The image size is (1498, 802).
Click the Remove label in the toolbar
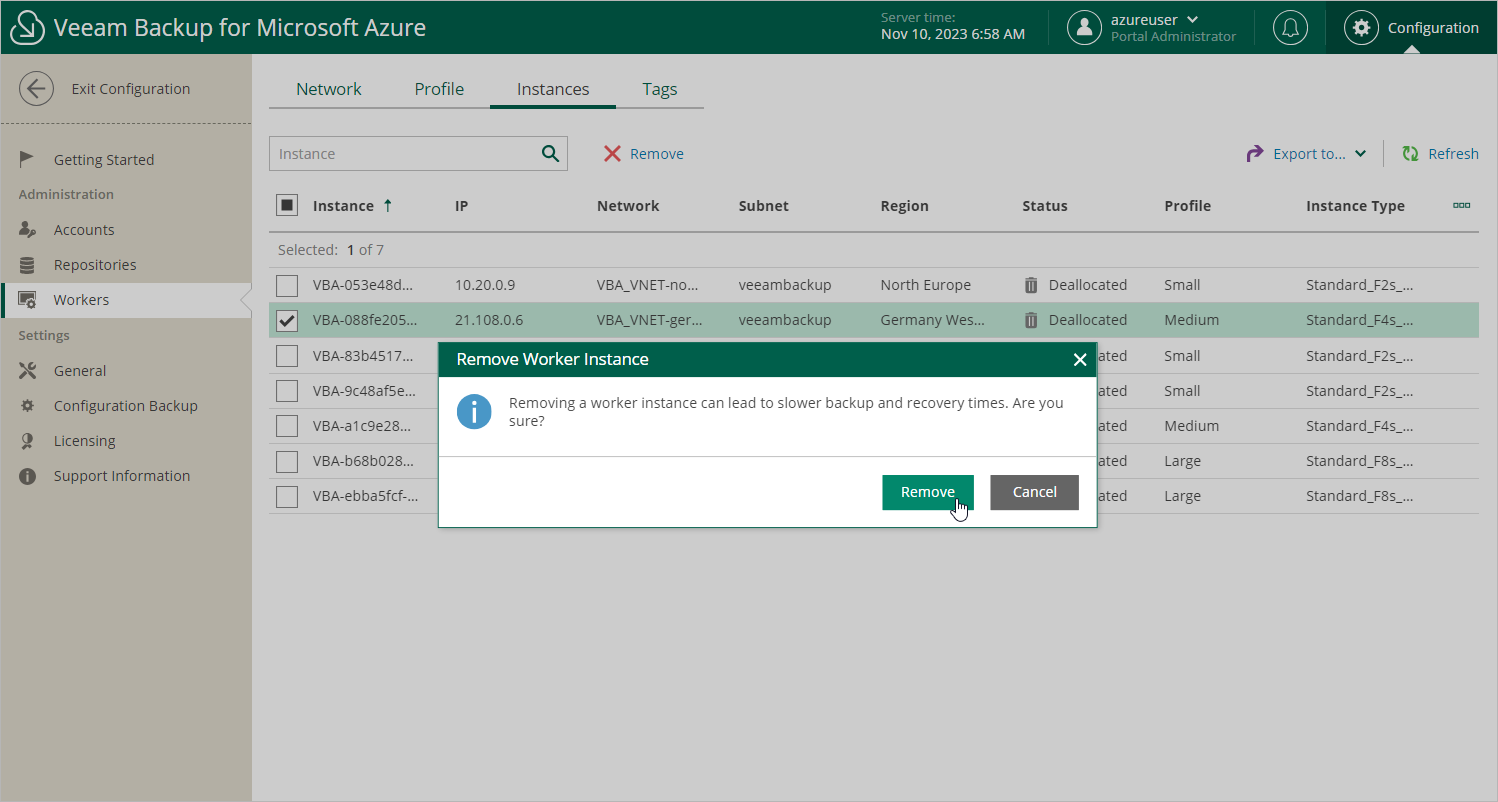point(657,154)
